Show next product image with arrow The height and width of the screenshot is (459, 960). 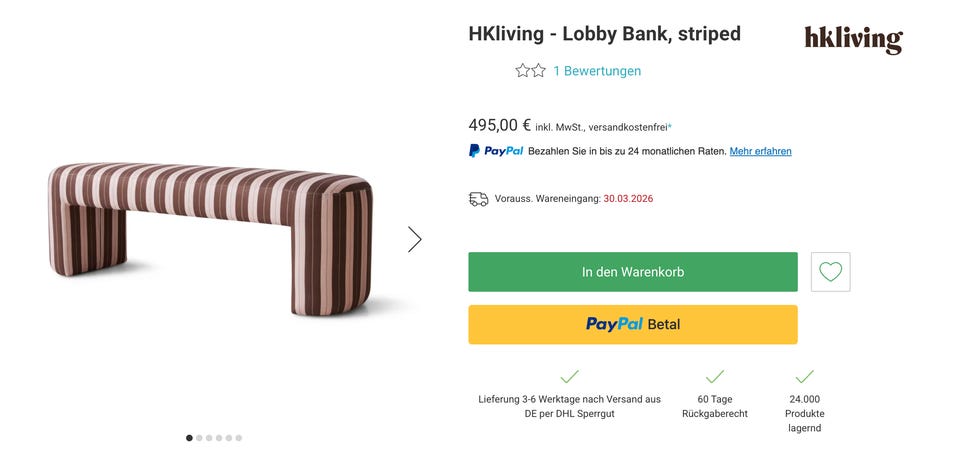pos(414,239)
